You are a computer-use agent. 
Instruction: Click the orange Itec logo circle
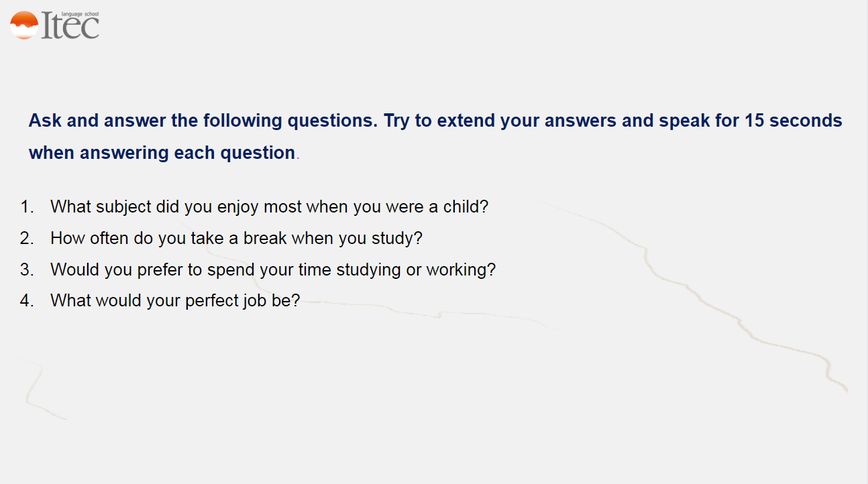(x=24, y=25)
